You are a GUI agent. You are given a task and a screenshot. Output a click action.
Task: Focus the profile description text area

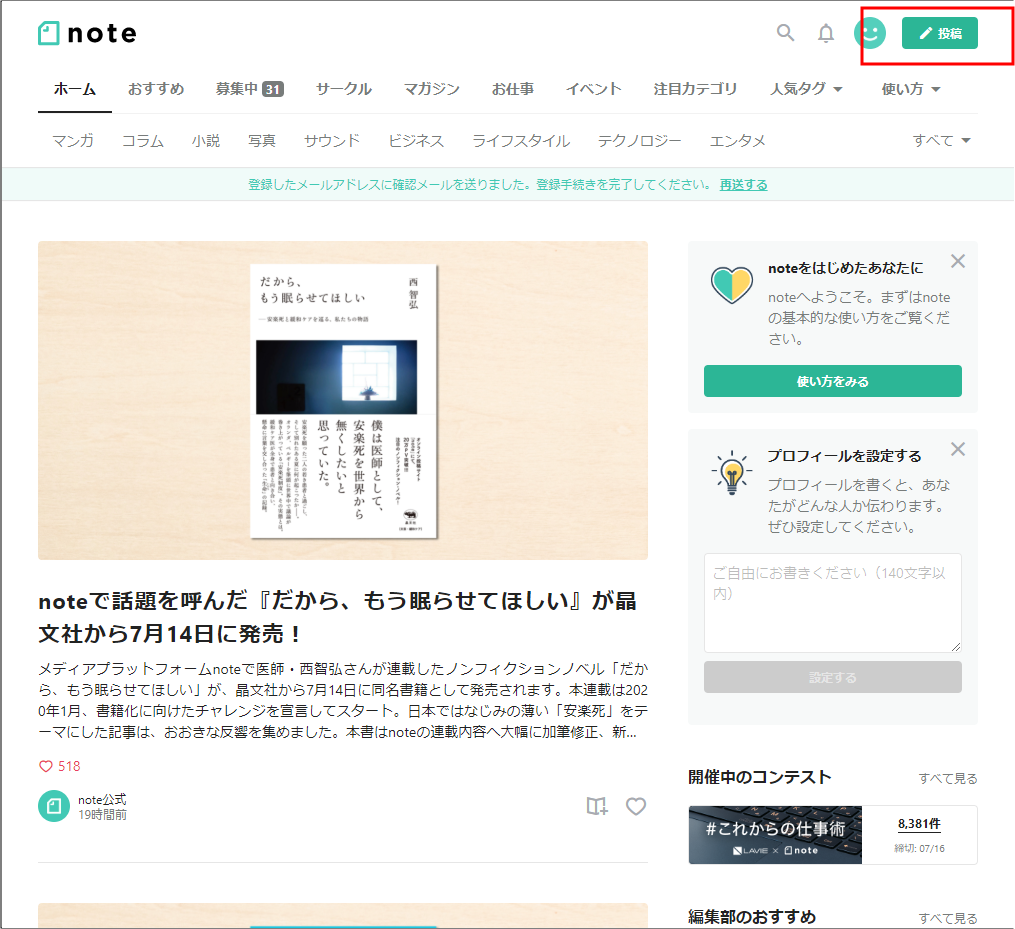[832, 603]
